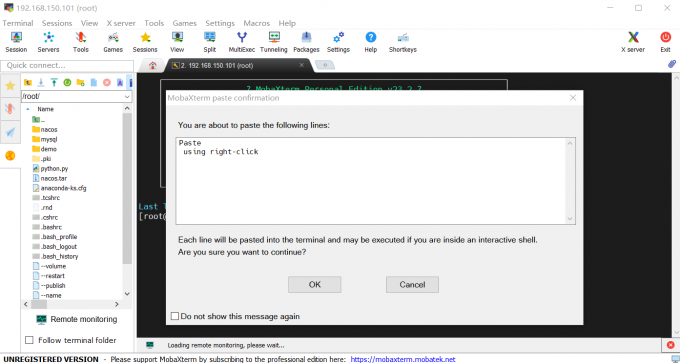Click the SFTP upload file icon
This screenshot has height=363, width=680.
(54, 82)
